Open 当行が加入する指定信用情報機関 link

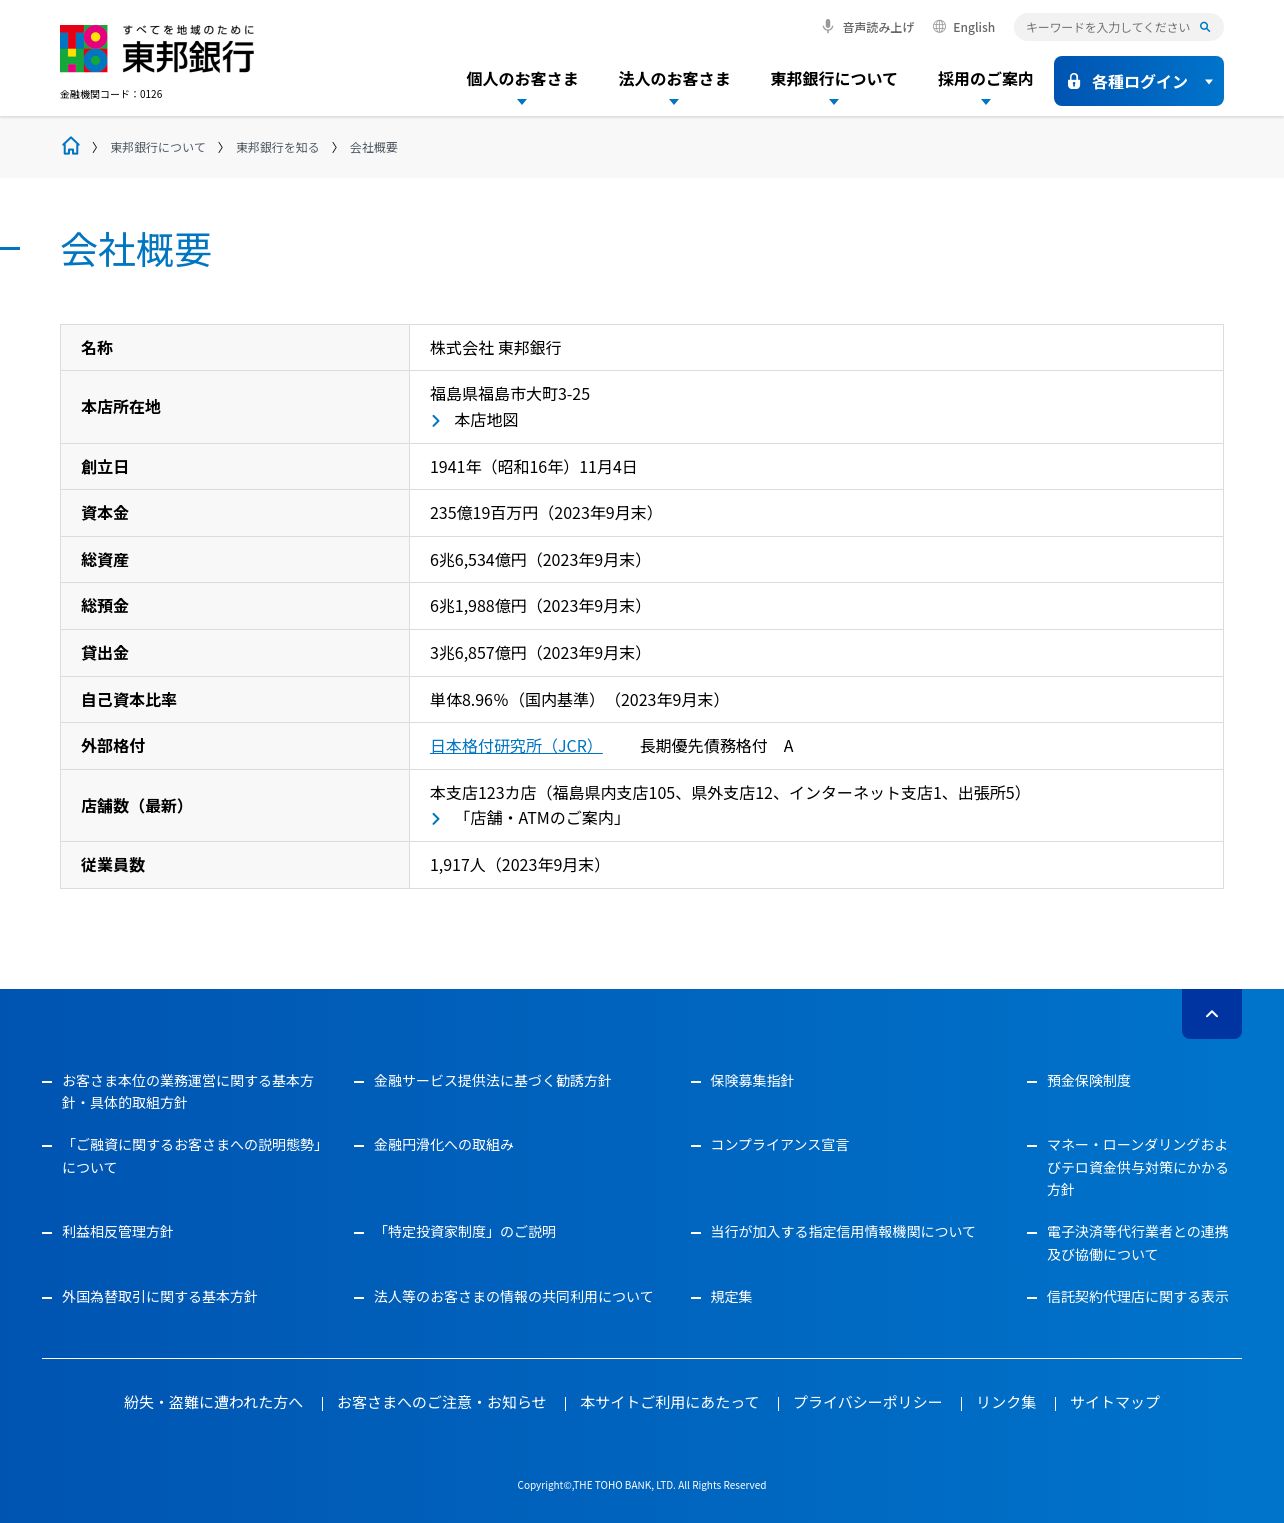(843, 1231)
